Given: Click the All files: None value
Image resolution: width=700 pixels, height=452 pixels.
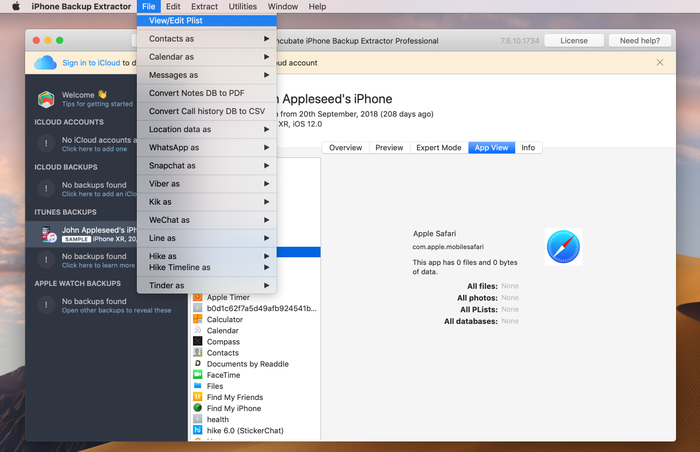Looking at the screenshot, I should click(510, 286).
